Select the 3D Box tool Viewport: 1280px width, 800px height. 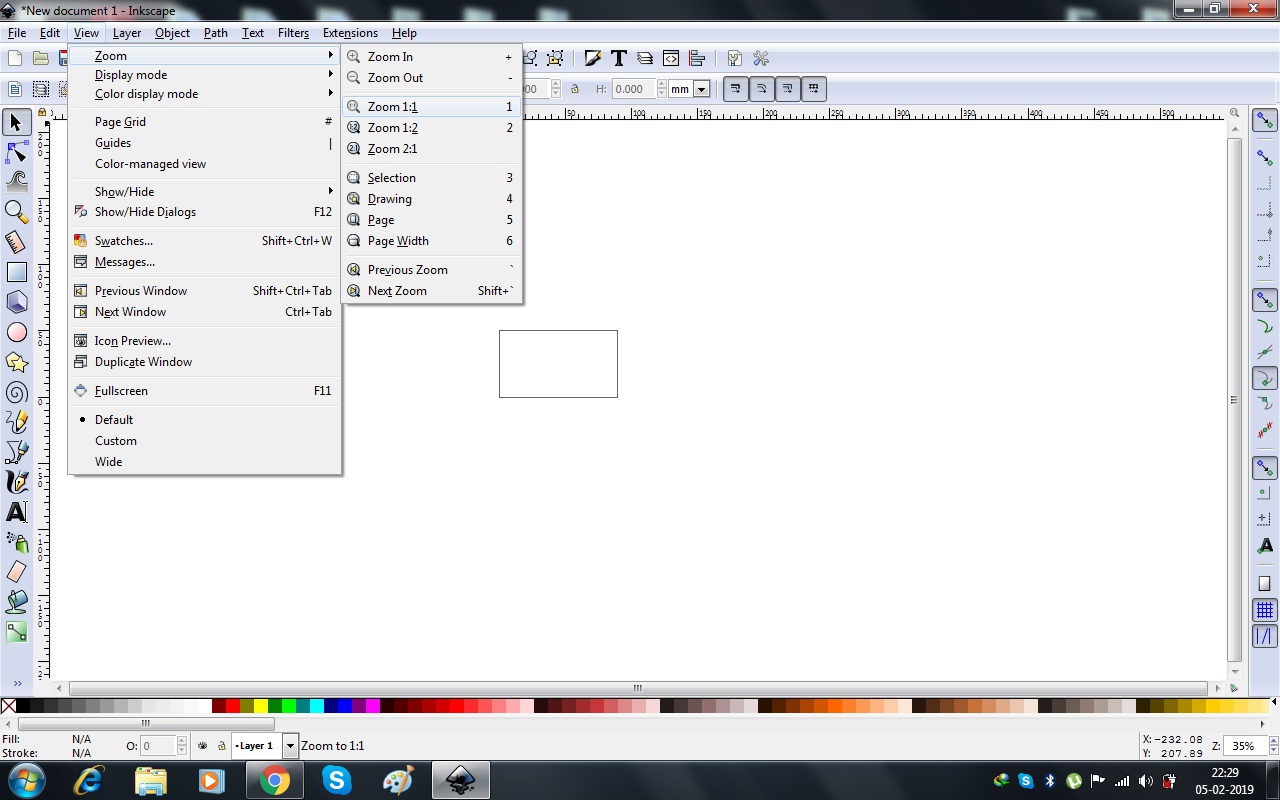[16, 302]
